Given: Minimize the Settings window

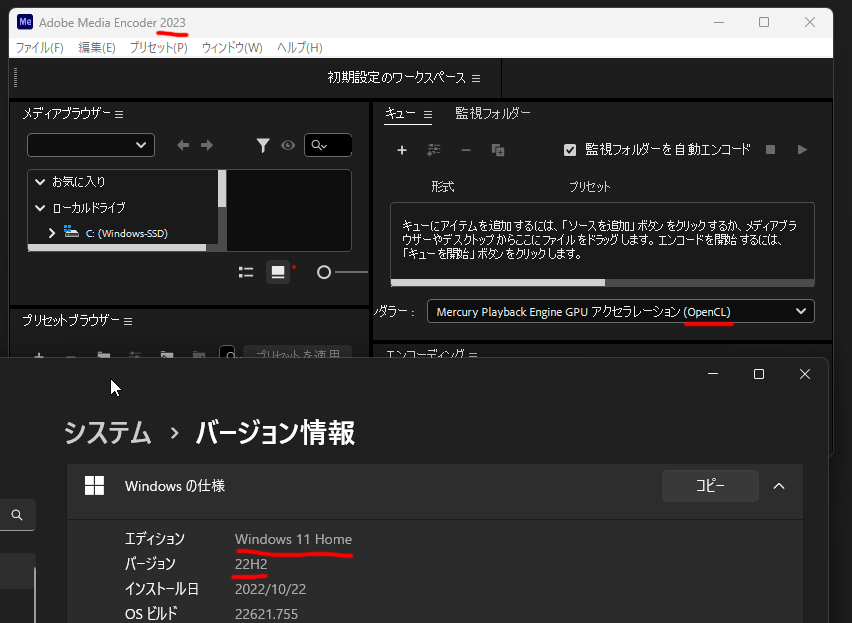Looking at the screenshot, I should click(x=713, y=374).
